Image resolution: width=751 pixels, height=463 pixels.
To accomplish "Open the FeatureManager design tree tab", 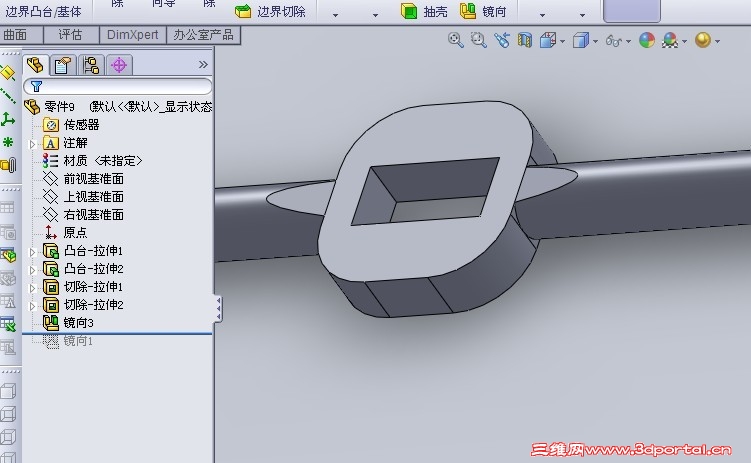I will tap(35, 65).
